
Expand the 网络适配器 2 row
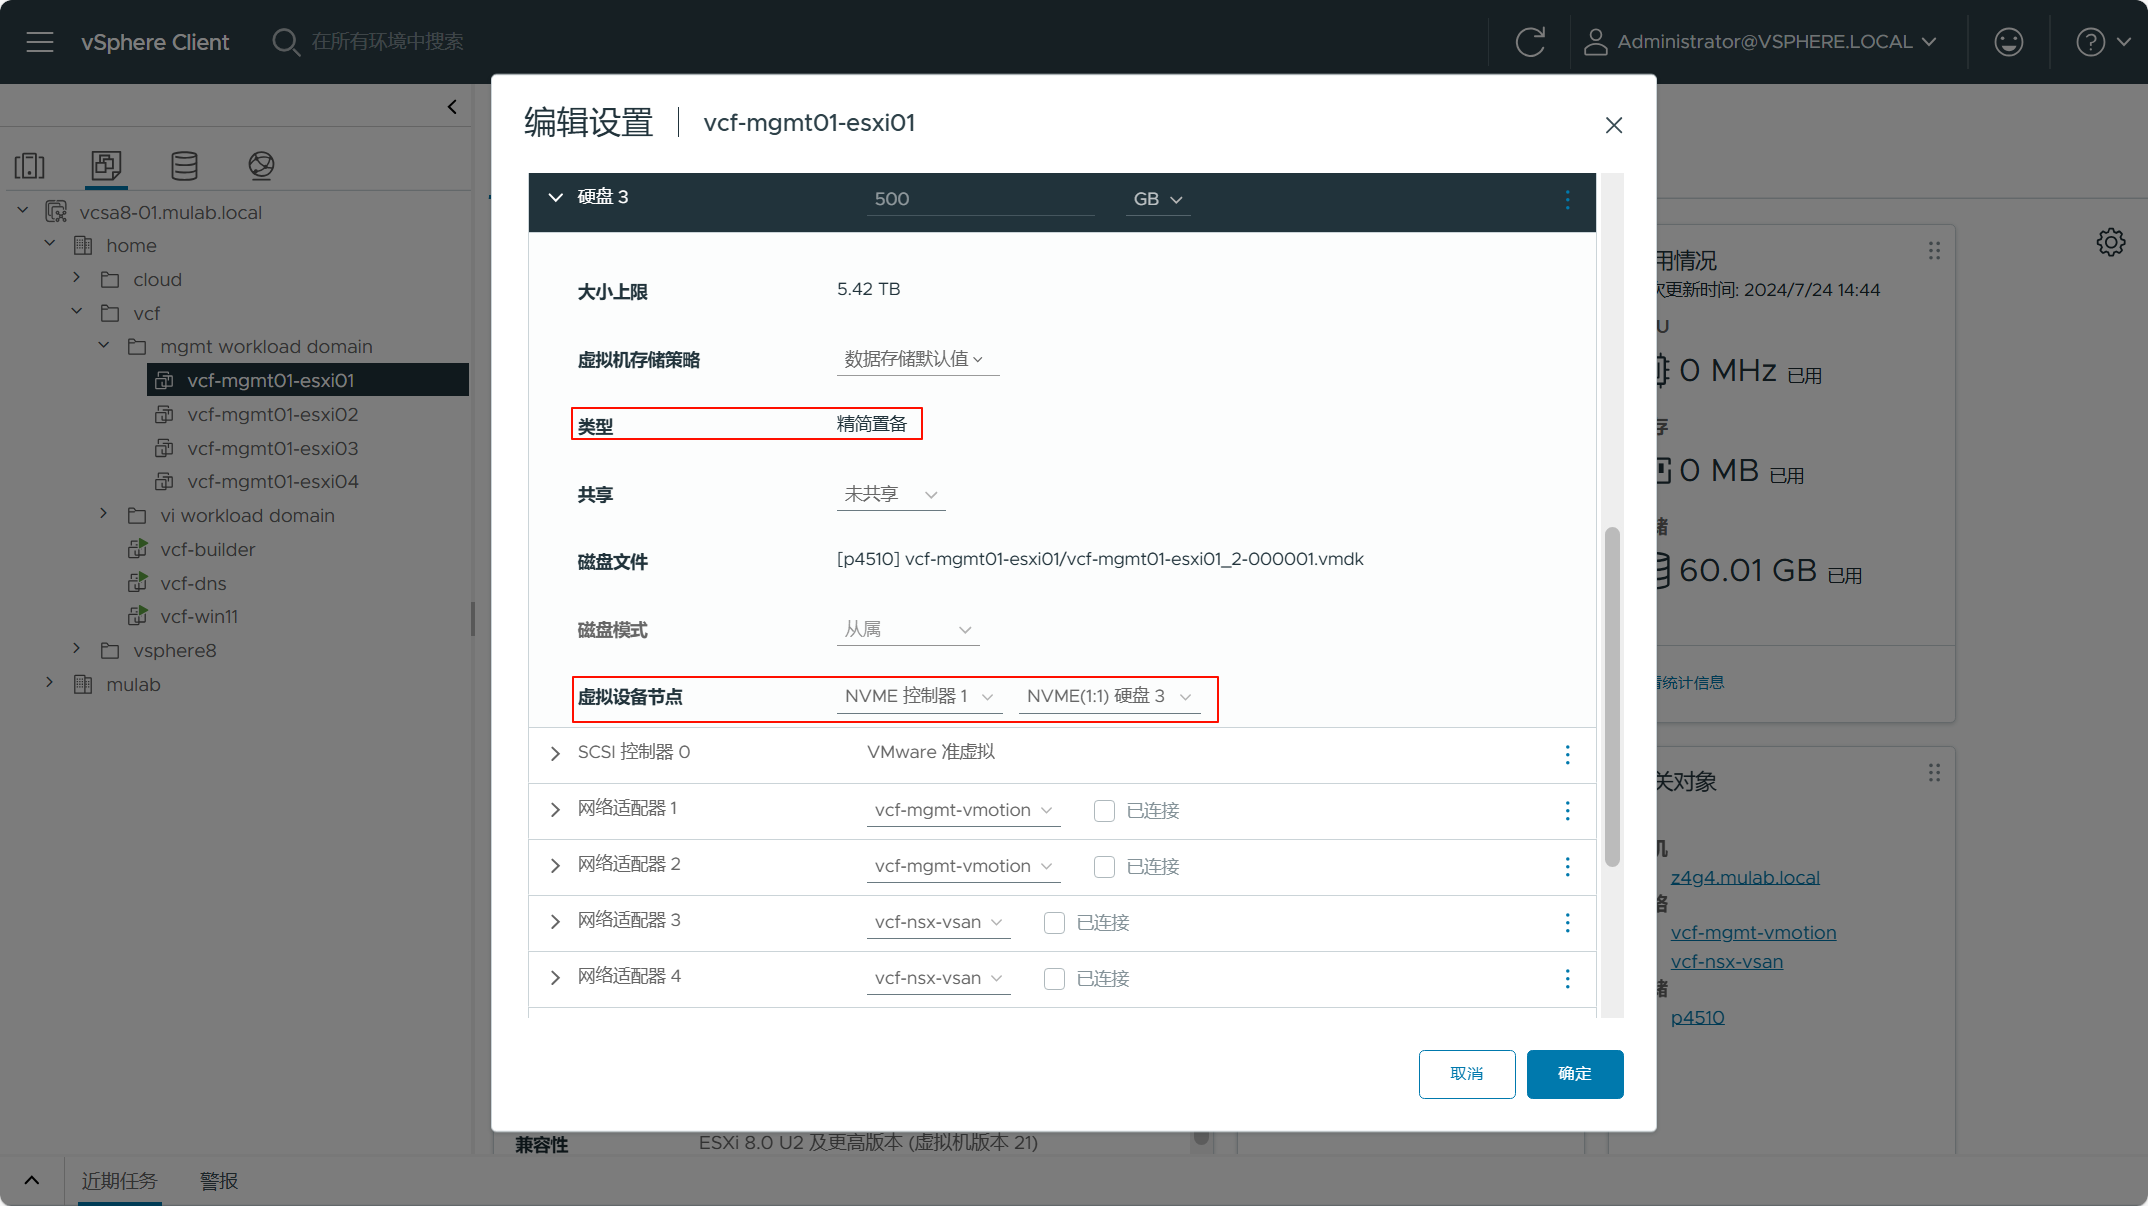(555, 865)
